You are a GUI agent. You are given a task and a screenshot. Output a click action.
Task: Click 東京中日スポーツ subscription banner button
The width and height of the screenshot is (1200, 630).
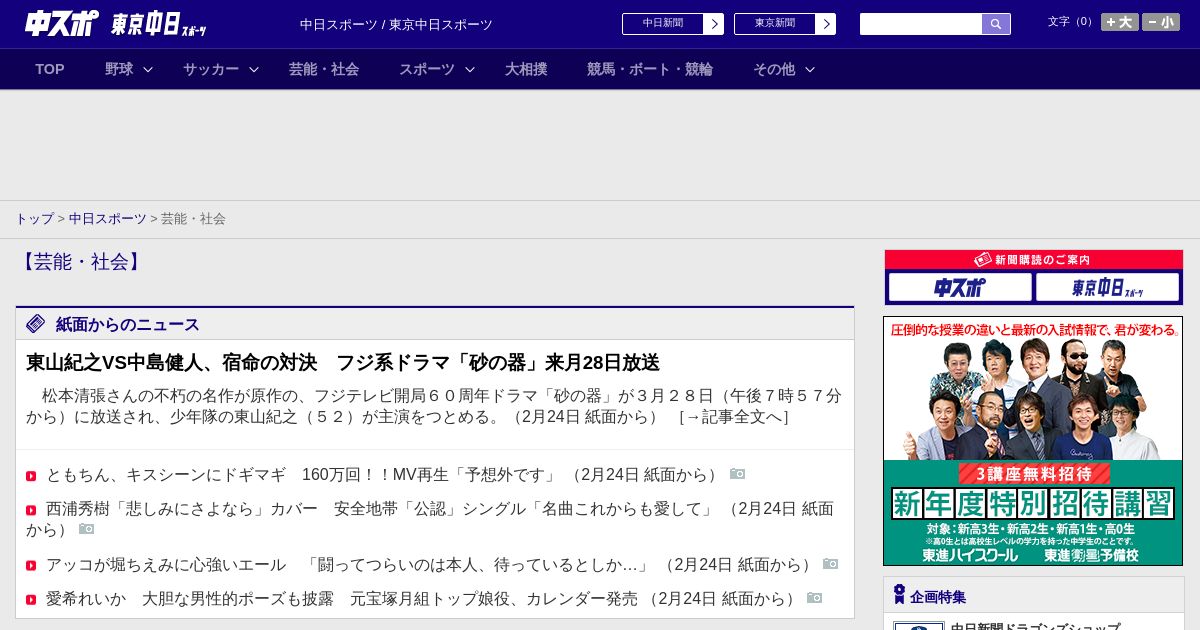tap(1107, 287)
